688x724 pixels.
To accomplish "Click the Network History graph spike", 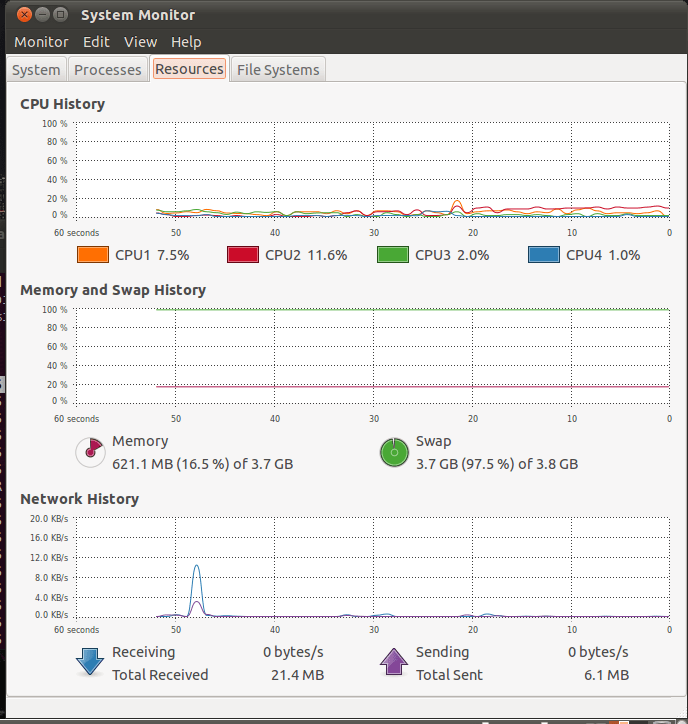I will coord(197,590).
